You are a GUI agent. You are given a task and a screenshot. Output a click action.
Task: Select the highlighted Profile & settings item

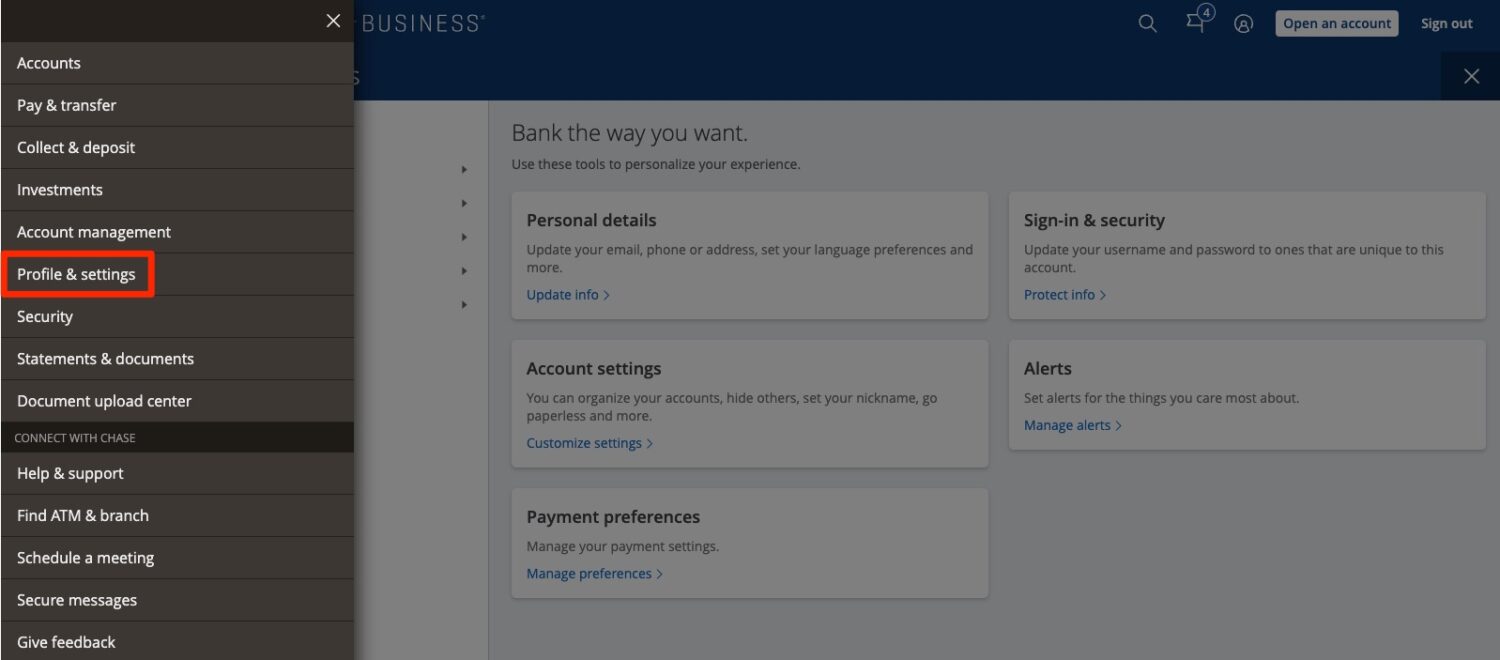point(76,273)
